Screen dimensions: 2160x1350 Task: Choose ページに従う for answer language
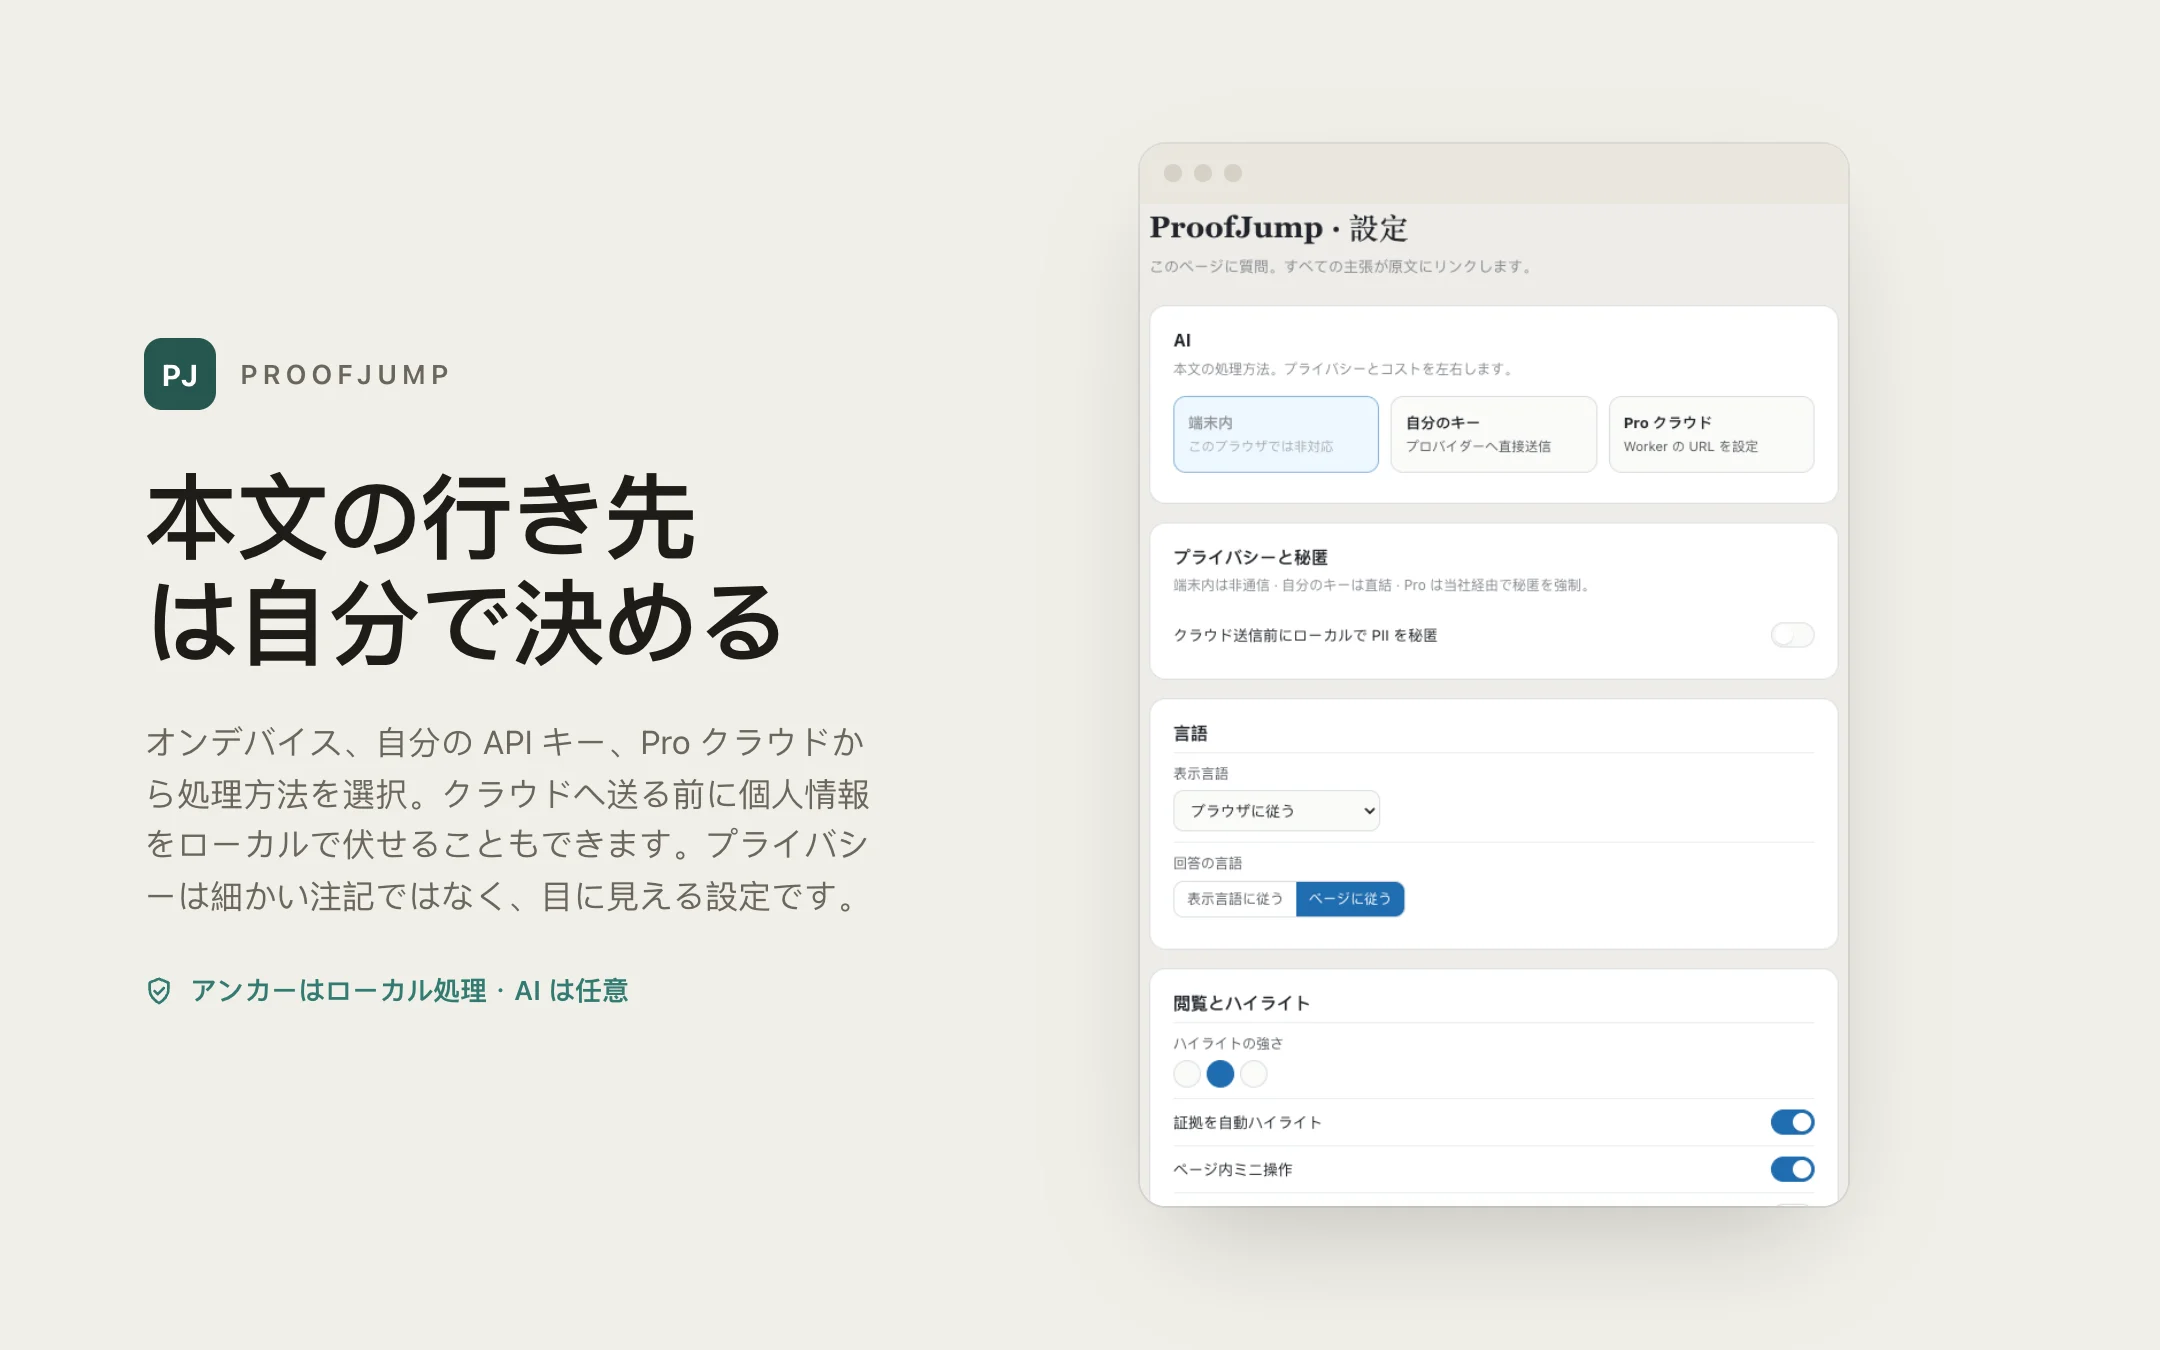coord(1350,899)
